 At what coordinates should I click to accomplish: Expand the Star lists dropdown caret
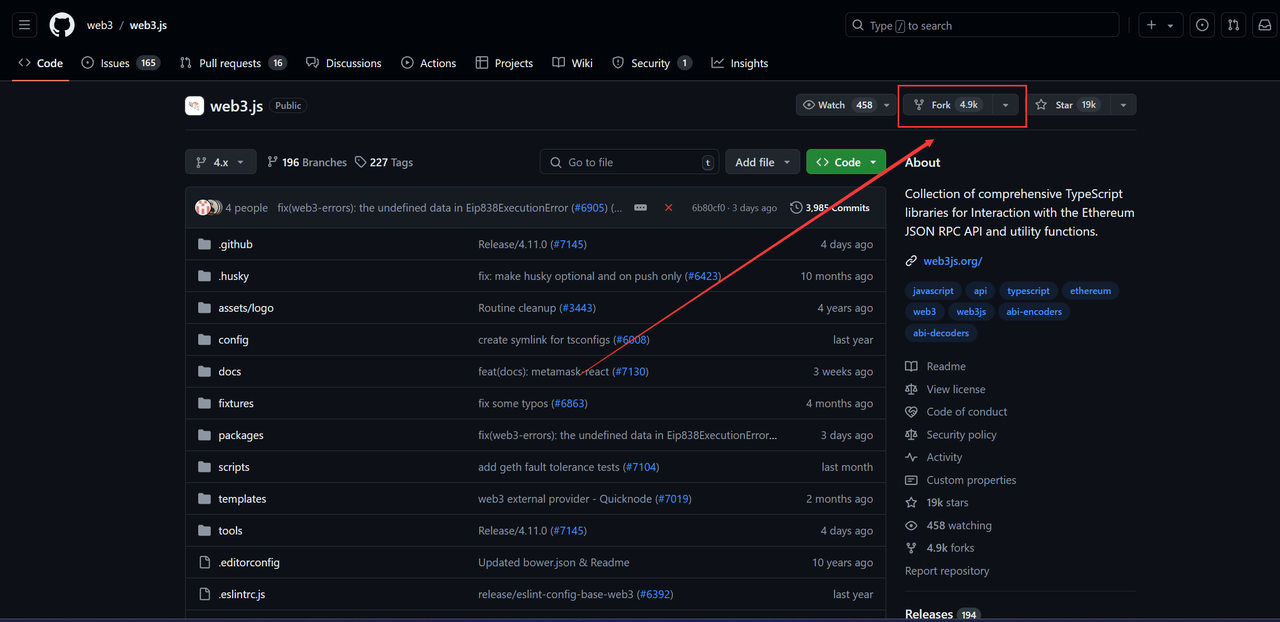coord(1123,105)
